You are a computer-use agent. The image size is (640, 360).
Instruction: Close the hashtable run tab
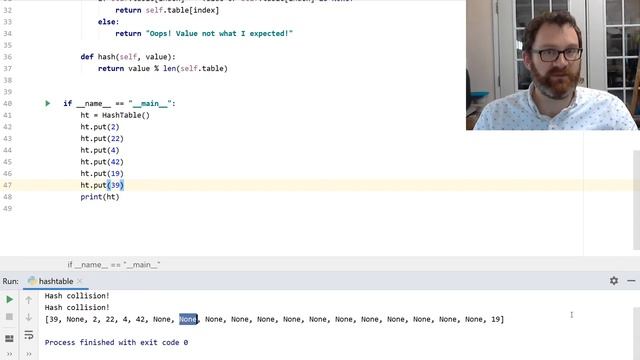(x=80, y=281)
